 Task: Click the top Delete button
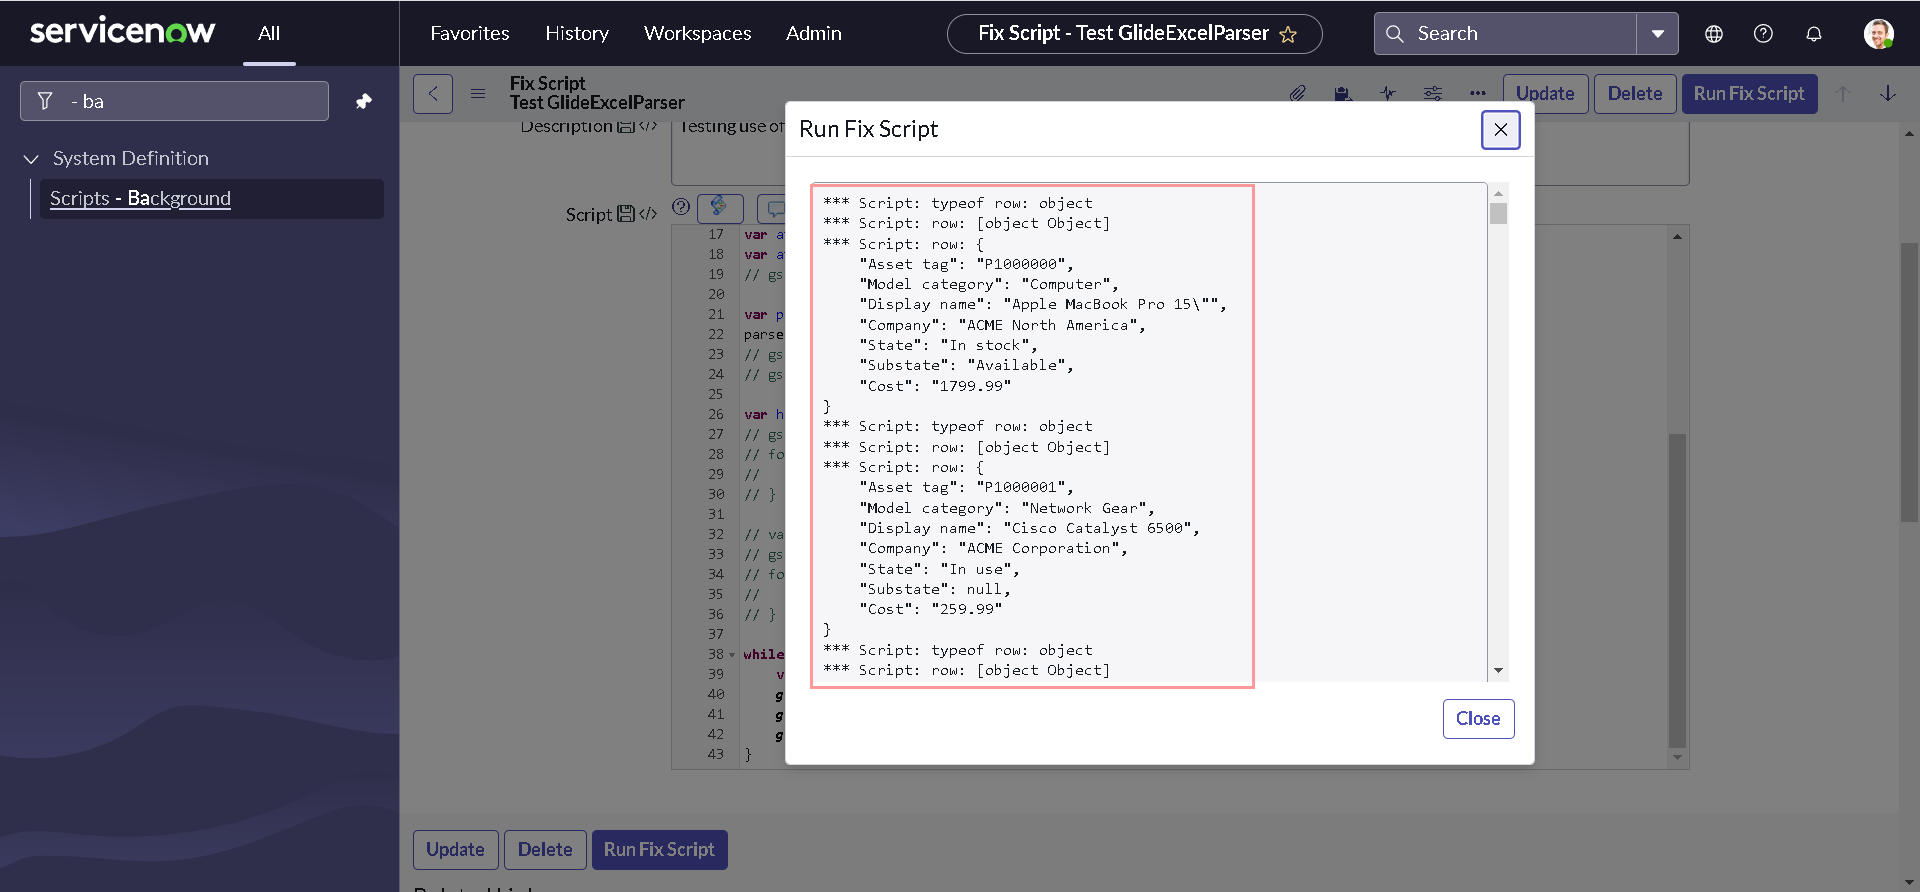coord(1635,94)
